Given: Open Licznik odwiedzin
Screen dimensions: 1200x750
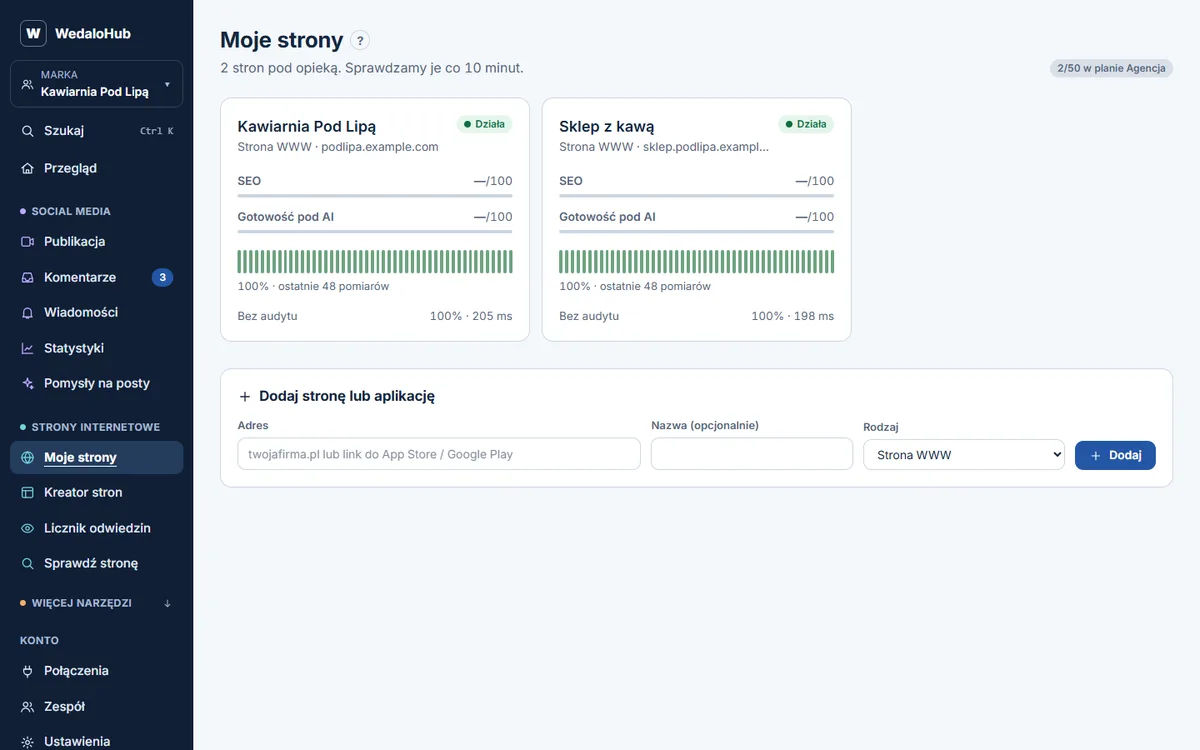Looking at the screenshot, I should point(96,528).
